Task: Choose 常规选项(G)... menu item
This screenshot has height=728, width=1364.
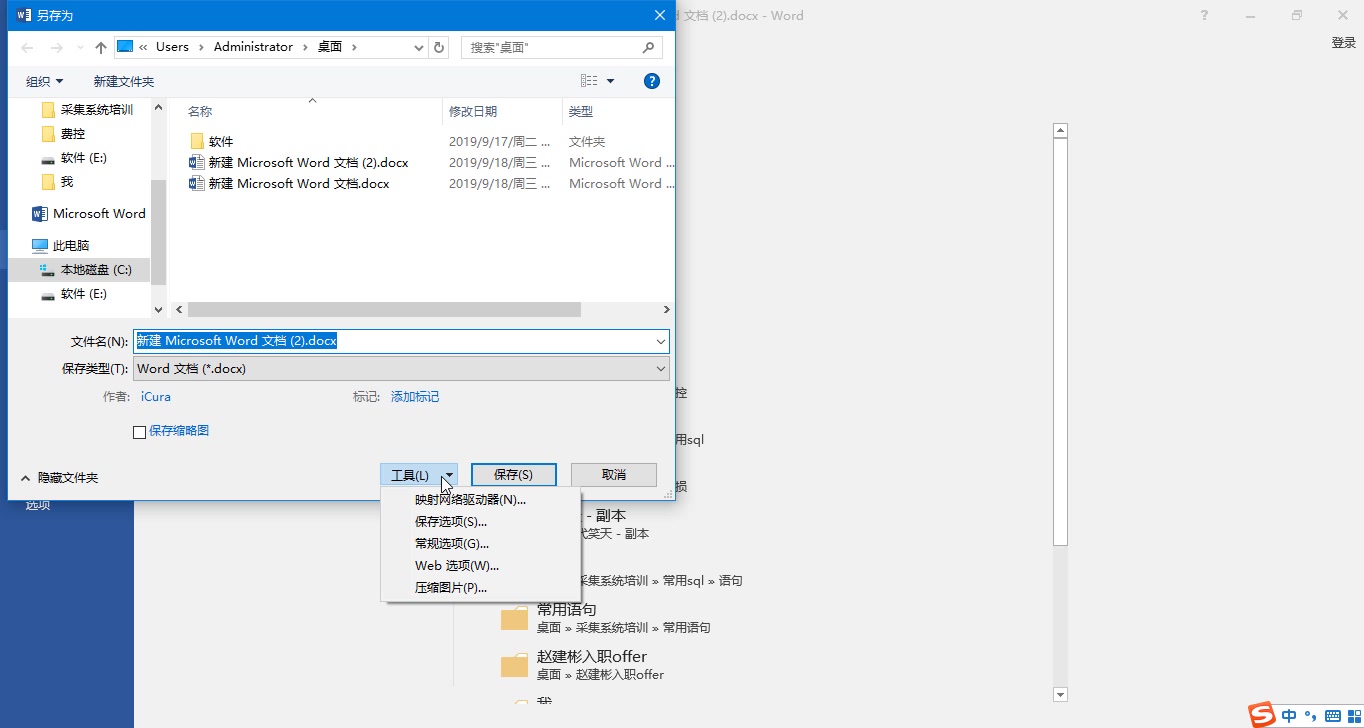Action: point(480,544)
